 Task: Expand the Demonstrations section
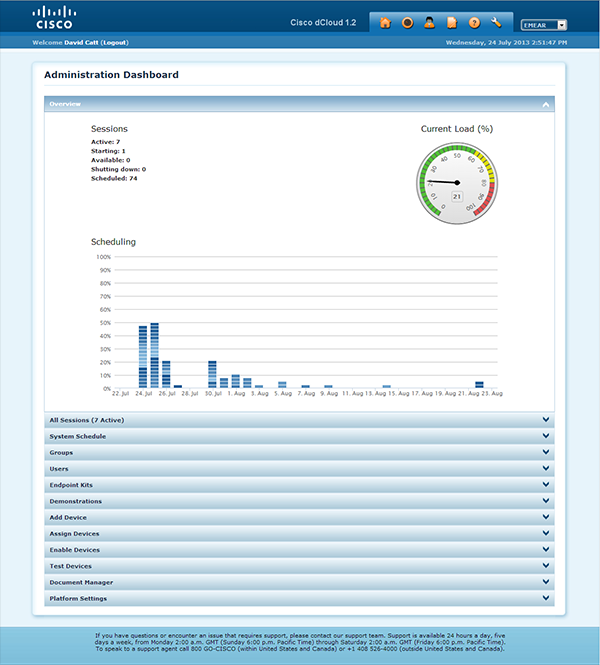[299, 501]
